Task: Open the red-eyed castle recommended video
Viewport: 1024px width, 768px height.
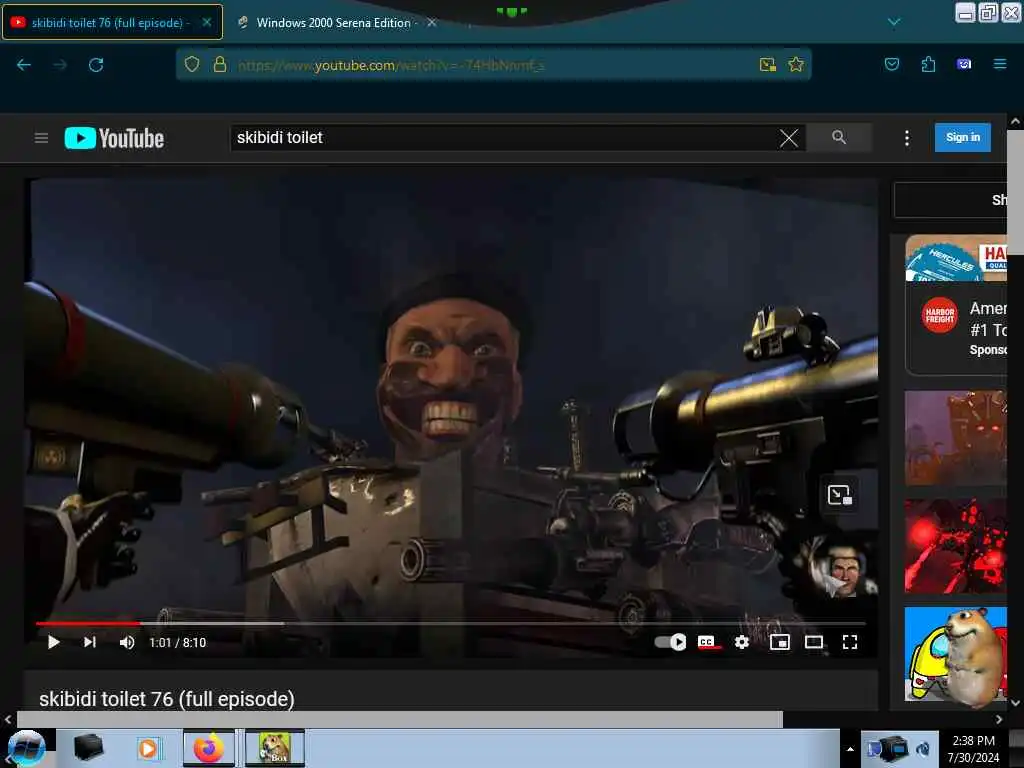Action: [956, 438]
